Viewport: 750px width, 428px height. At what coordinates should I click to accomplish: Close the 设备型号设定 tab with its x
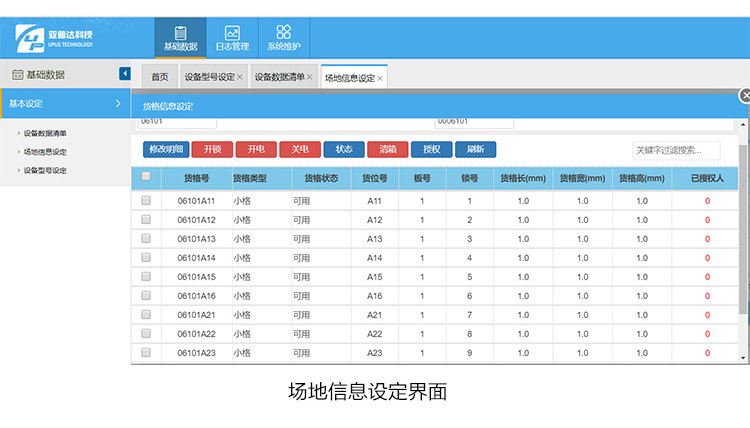pos(240,77)
